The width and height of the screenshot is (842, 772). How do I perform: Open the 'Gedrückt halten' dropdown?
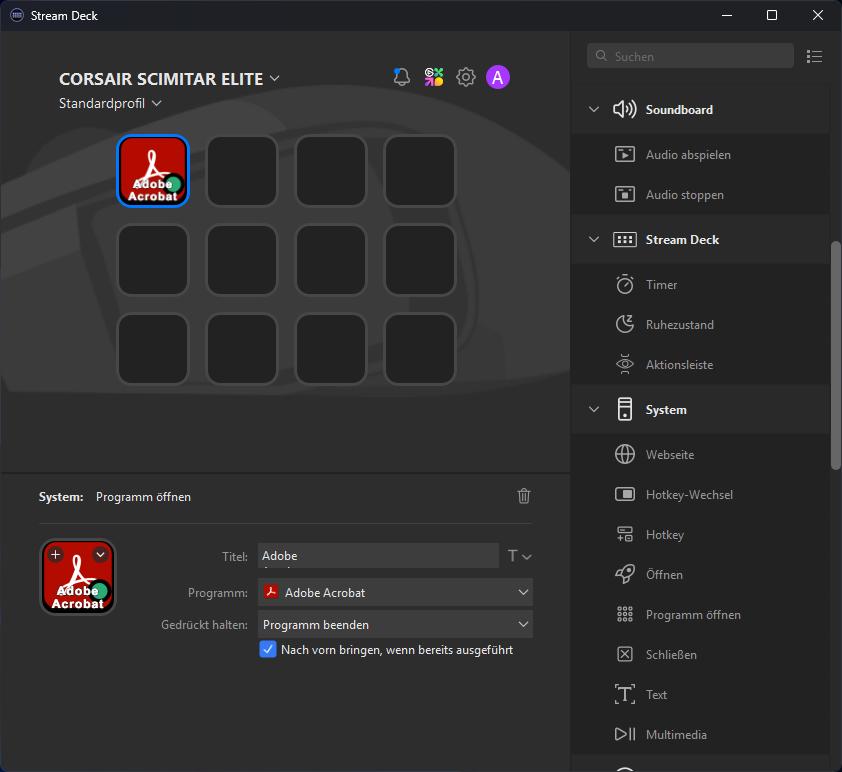coord(395,625)
